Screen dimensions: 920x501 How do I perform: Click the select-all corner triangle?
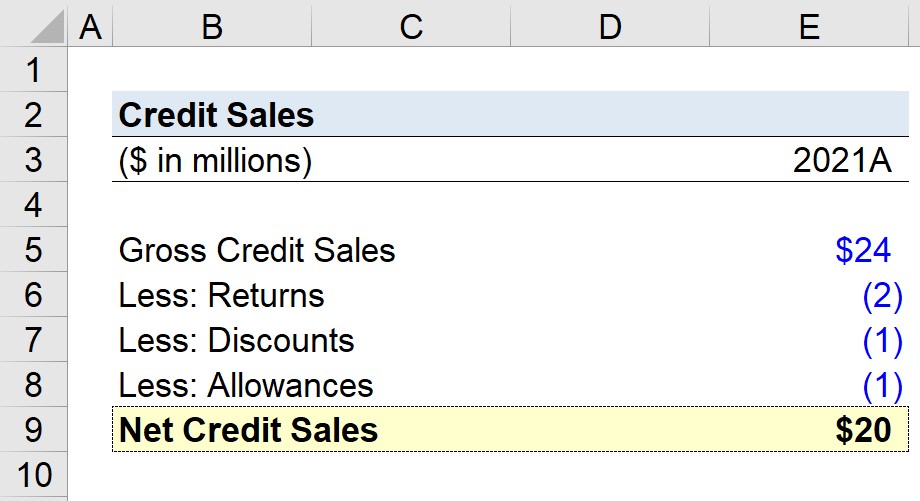pyautogui.click(x=47, y=27)
